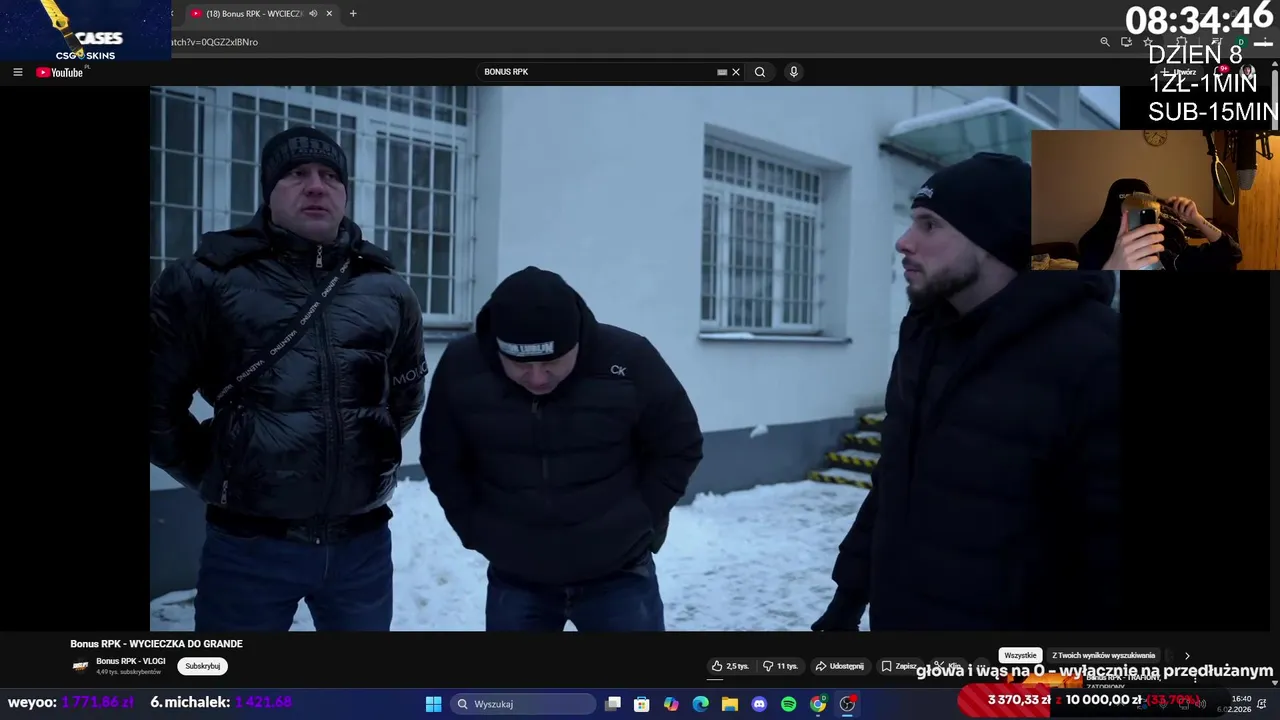Open a new browser tab with plus

pyautogui.click(x=353, y=14)
